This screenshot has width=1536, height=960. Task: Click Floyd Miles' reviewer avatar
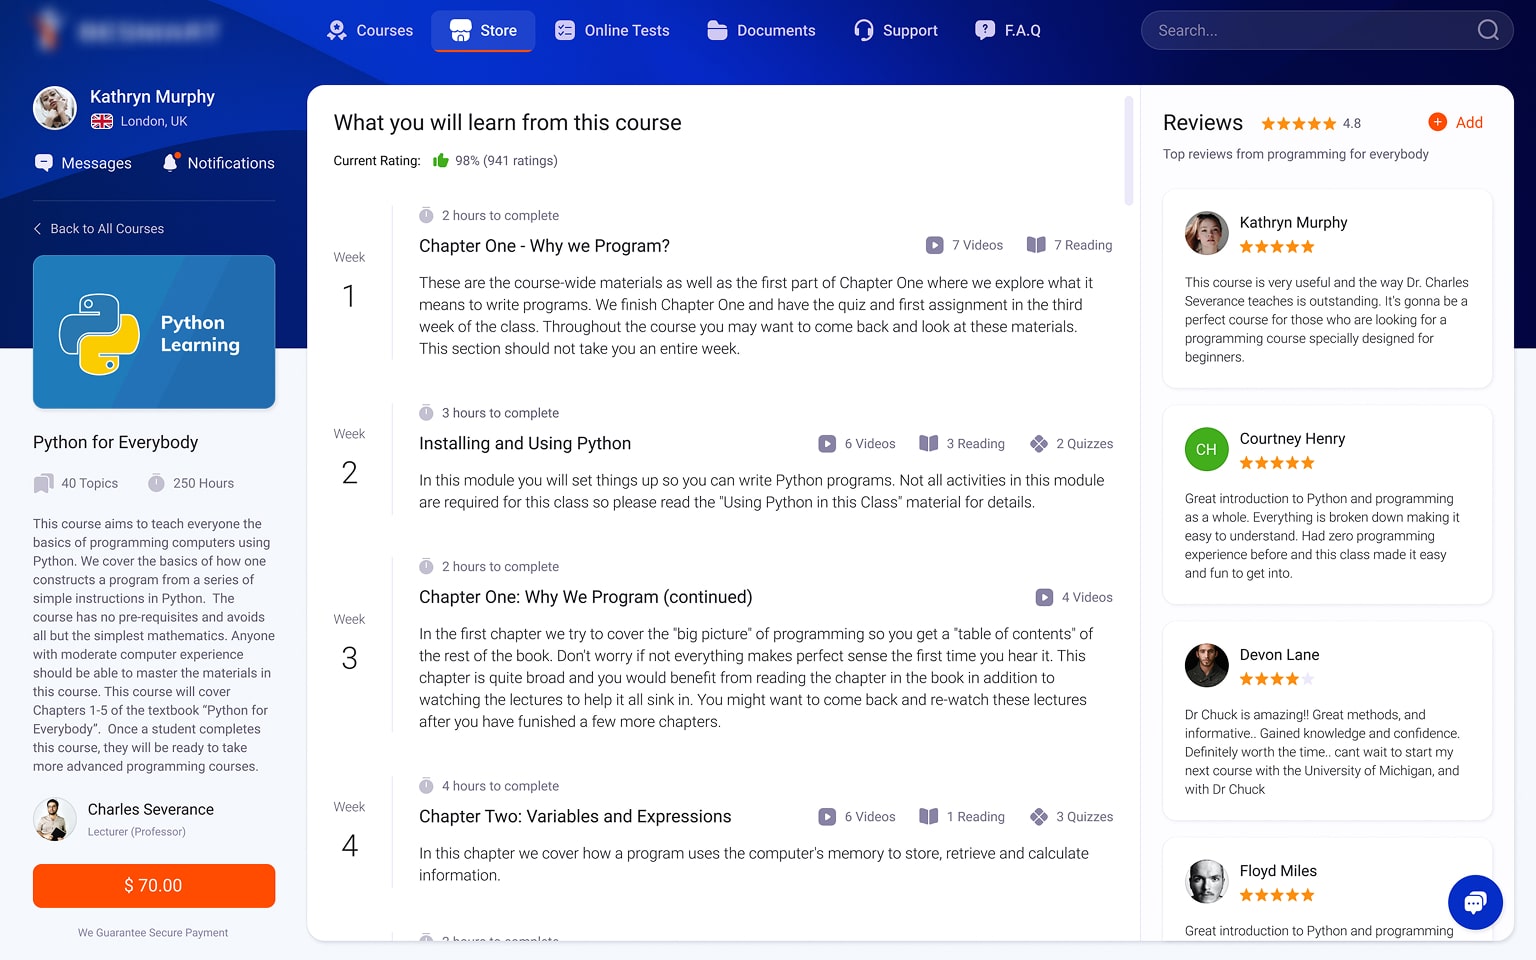[1207, 881]
